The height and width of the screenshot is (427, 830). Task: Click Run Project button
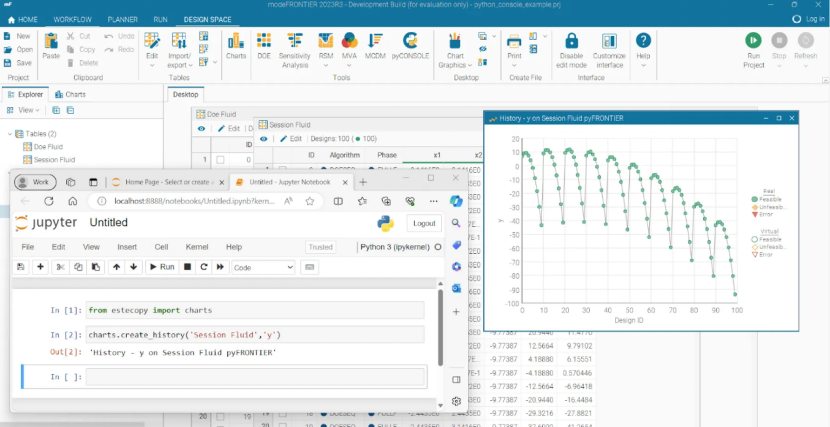753,50
